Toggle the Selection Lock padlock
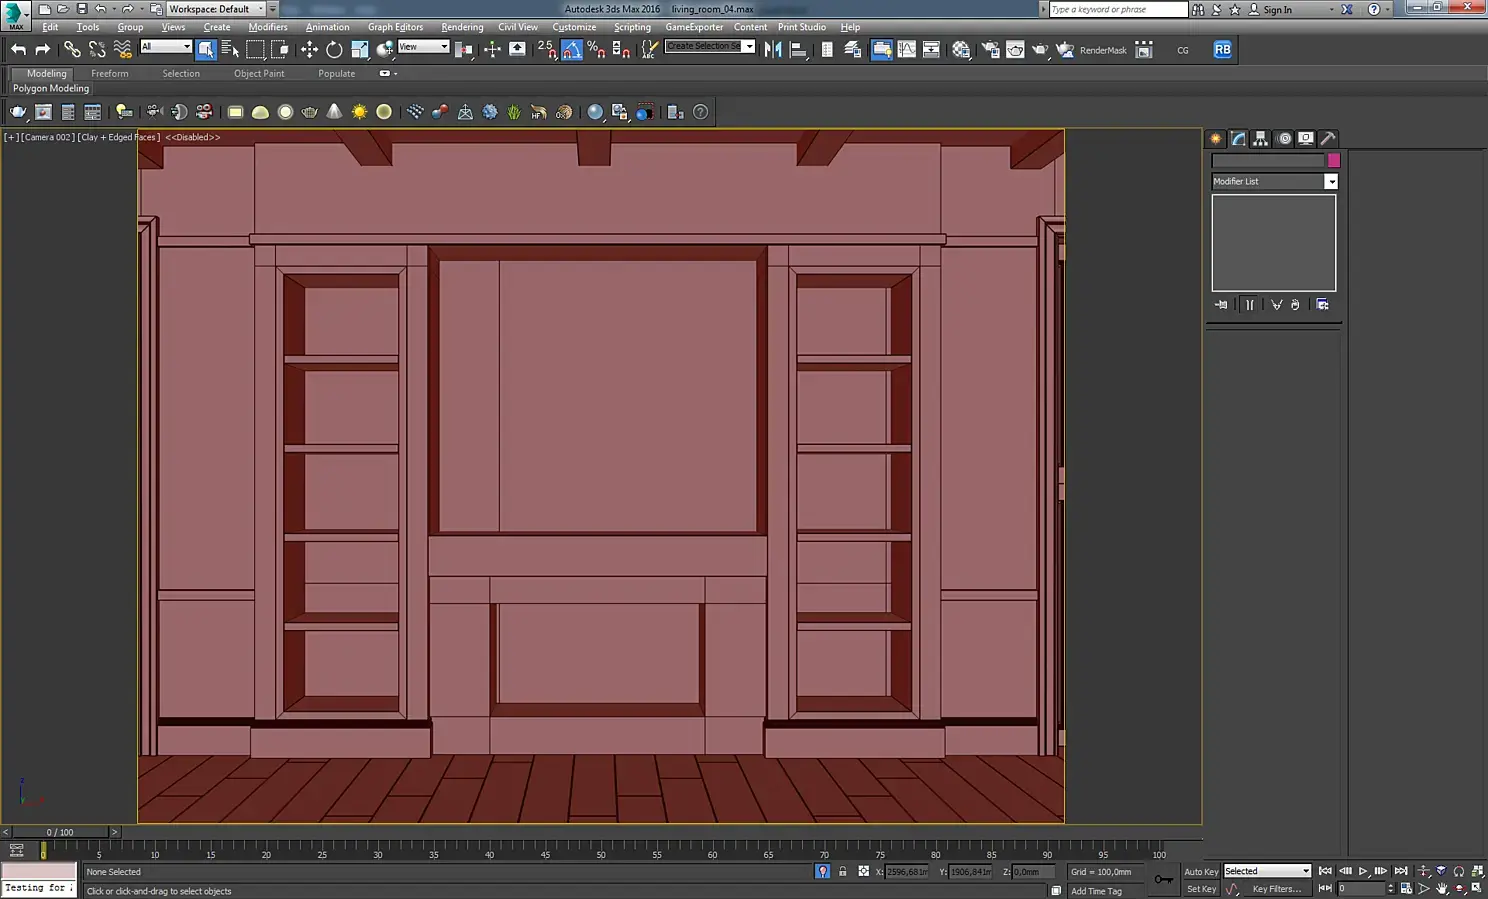Screen dimensions: 1488x899 [842, 871]
